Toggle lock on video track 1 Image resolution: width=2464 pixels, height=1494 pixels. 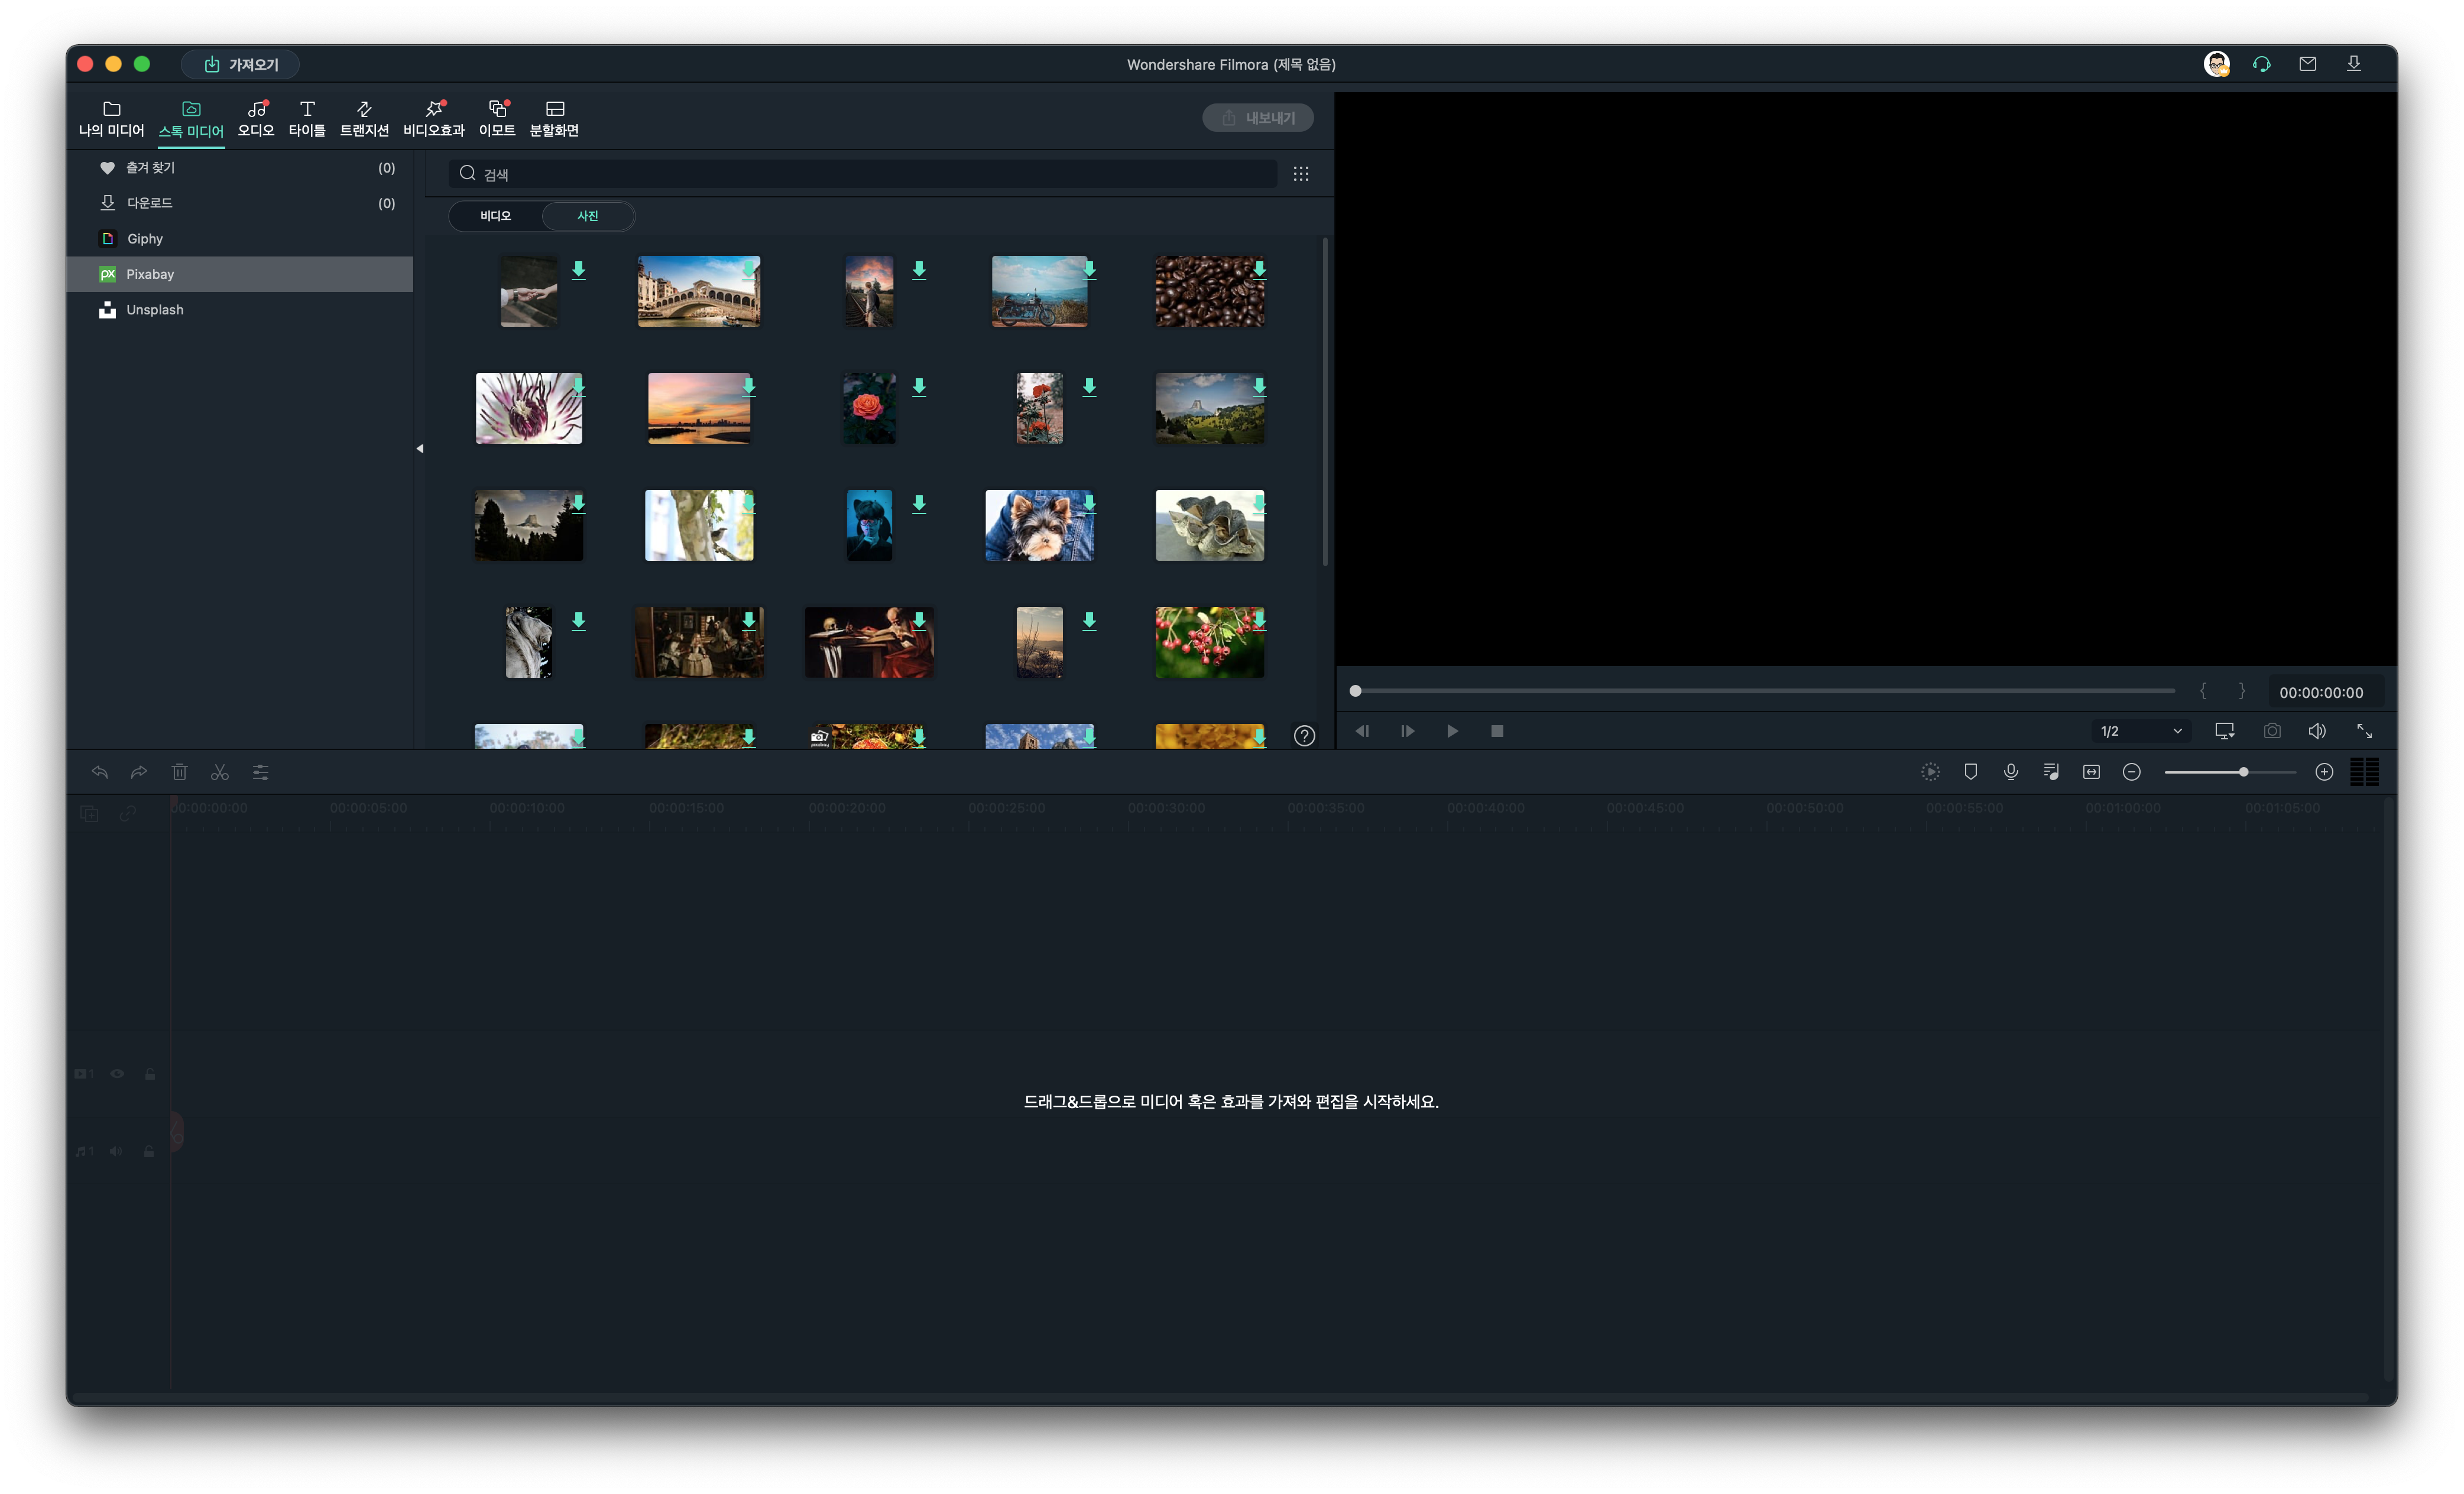pos(150,1074)
